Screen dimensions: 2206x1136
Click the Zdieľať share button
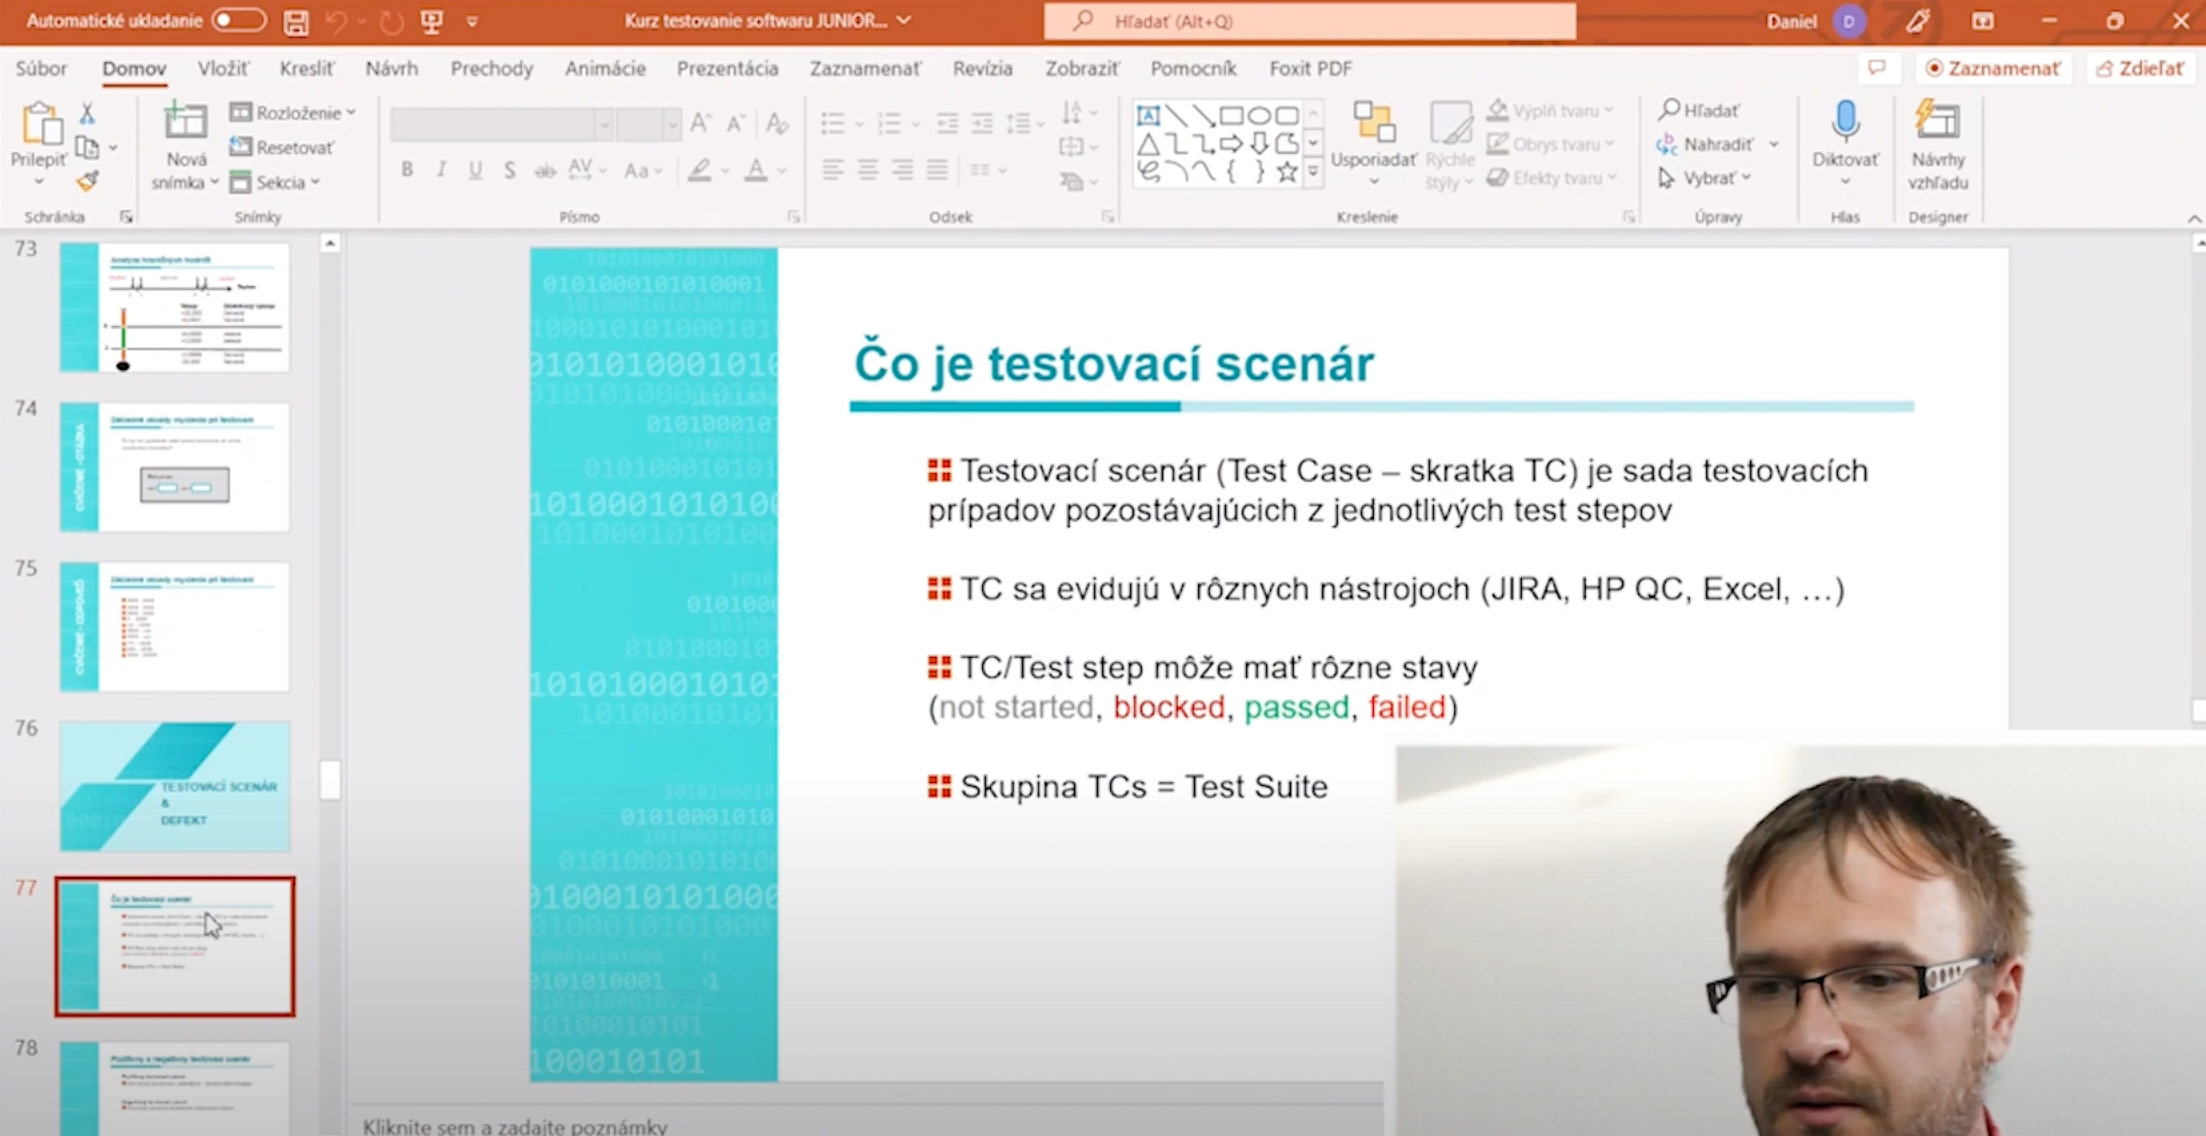(2140, 68)
